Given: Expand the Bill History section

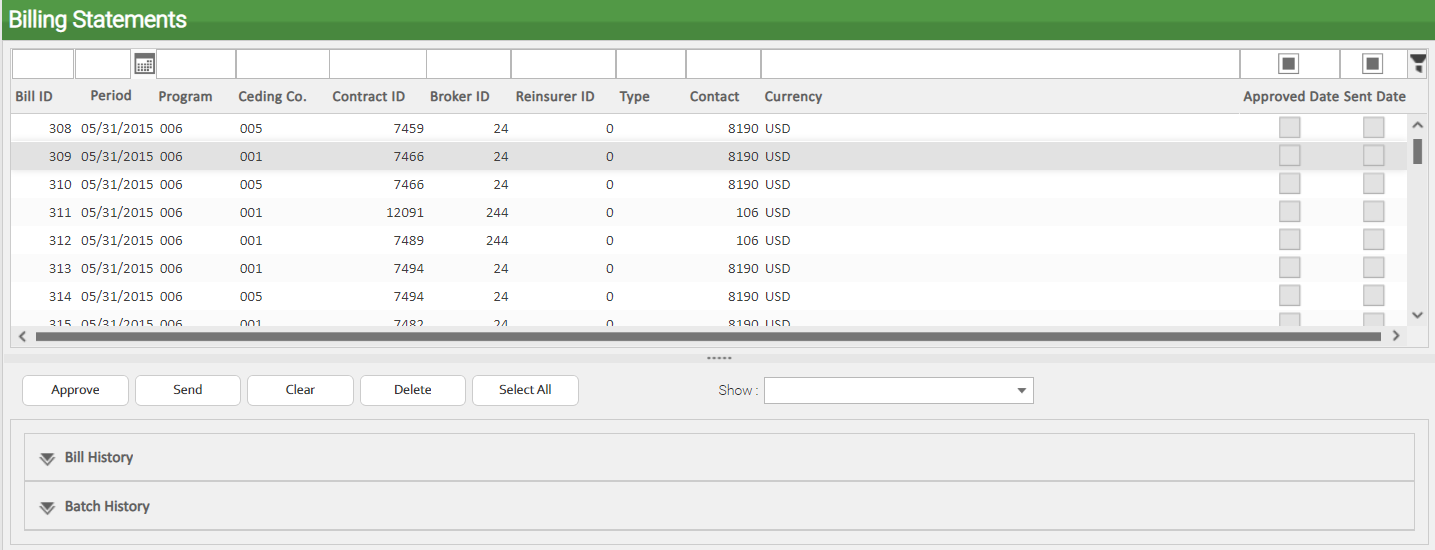Looking at the screenshot, I should tap(99, 458).
